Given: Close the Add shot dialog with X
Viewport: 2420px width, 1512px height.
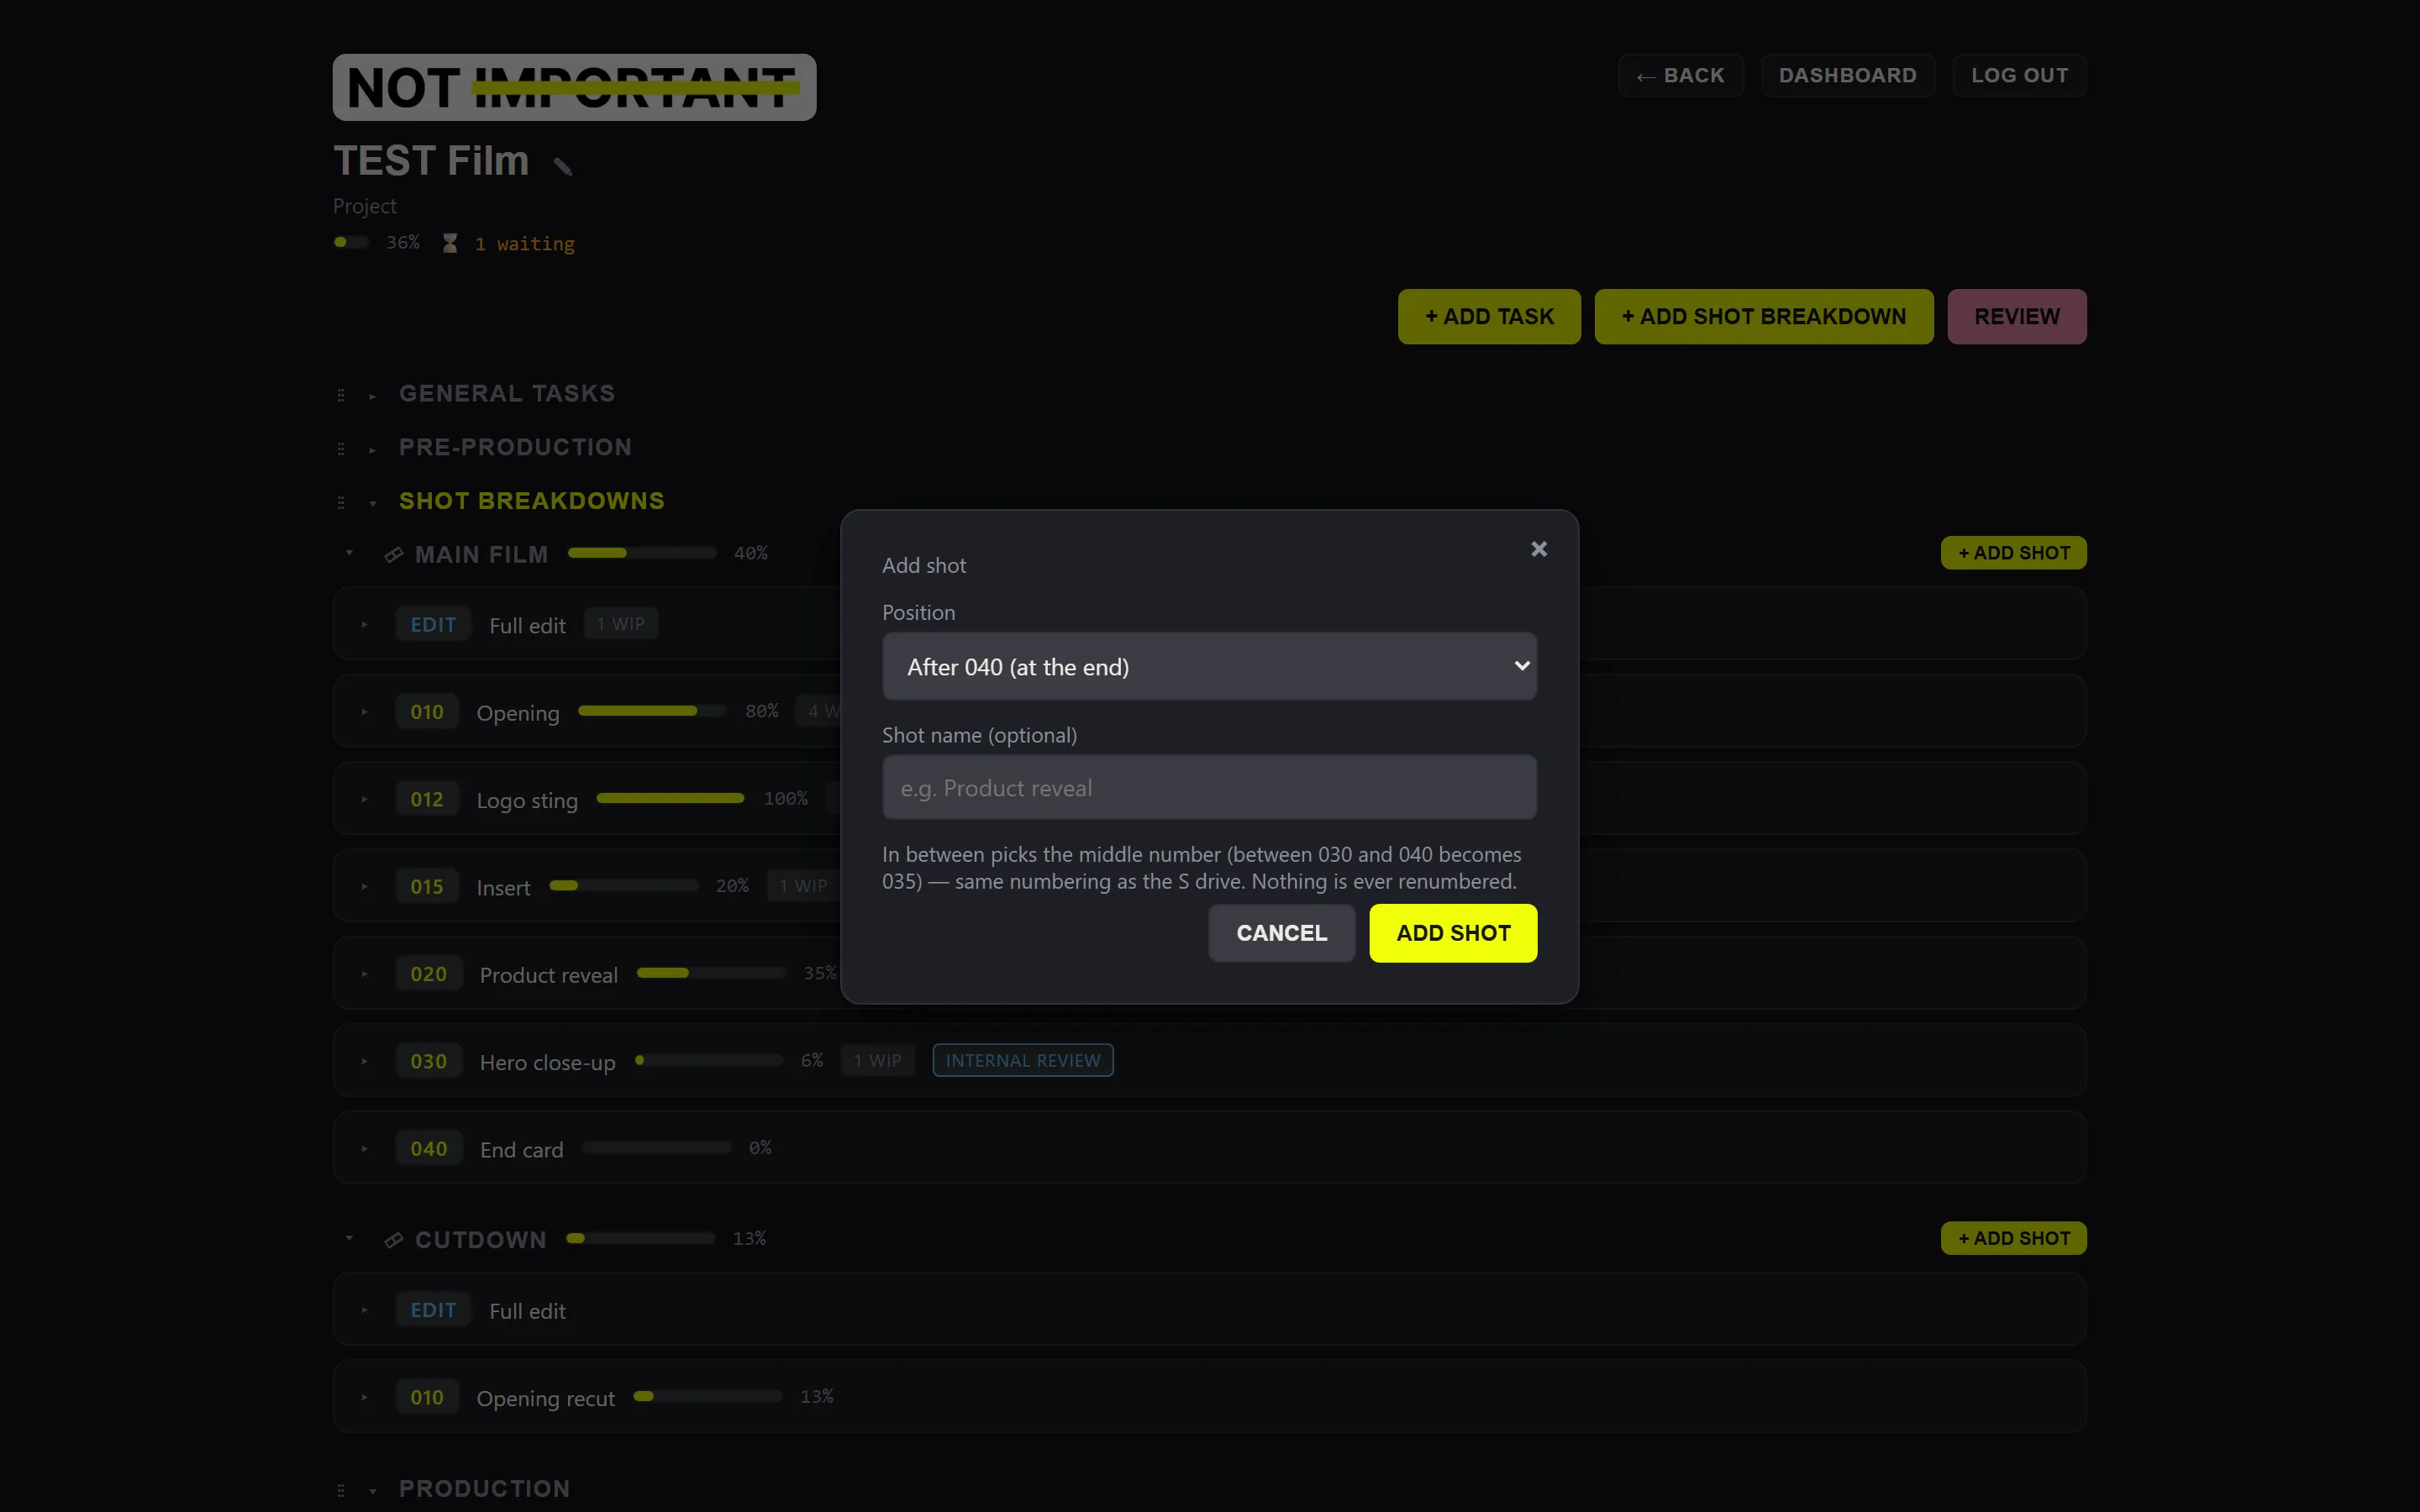Looking at the screenshot, I should (x=1539, y=549).
